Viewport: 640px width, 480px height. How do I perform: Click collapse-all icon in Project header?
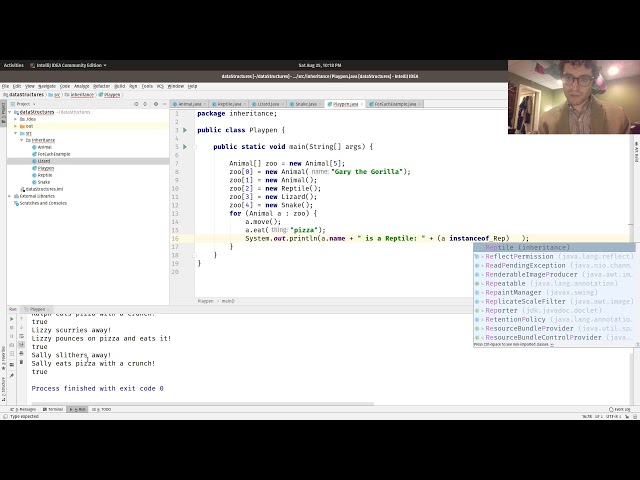pos(145,104)
